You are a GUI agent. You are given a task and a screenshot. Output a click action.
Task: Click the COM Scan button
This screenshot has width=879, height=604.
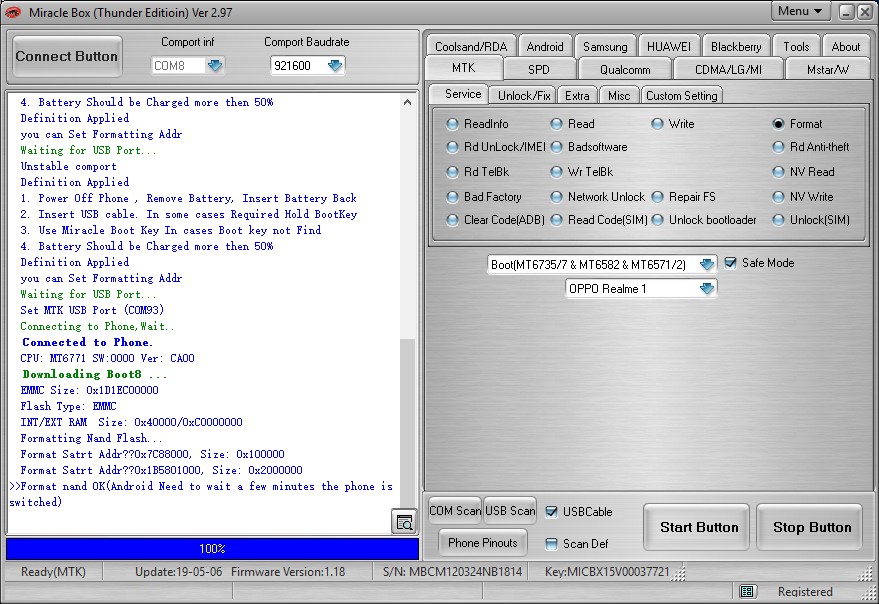click(455, 511)
